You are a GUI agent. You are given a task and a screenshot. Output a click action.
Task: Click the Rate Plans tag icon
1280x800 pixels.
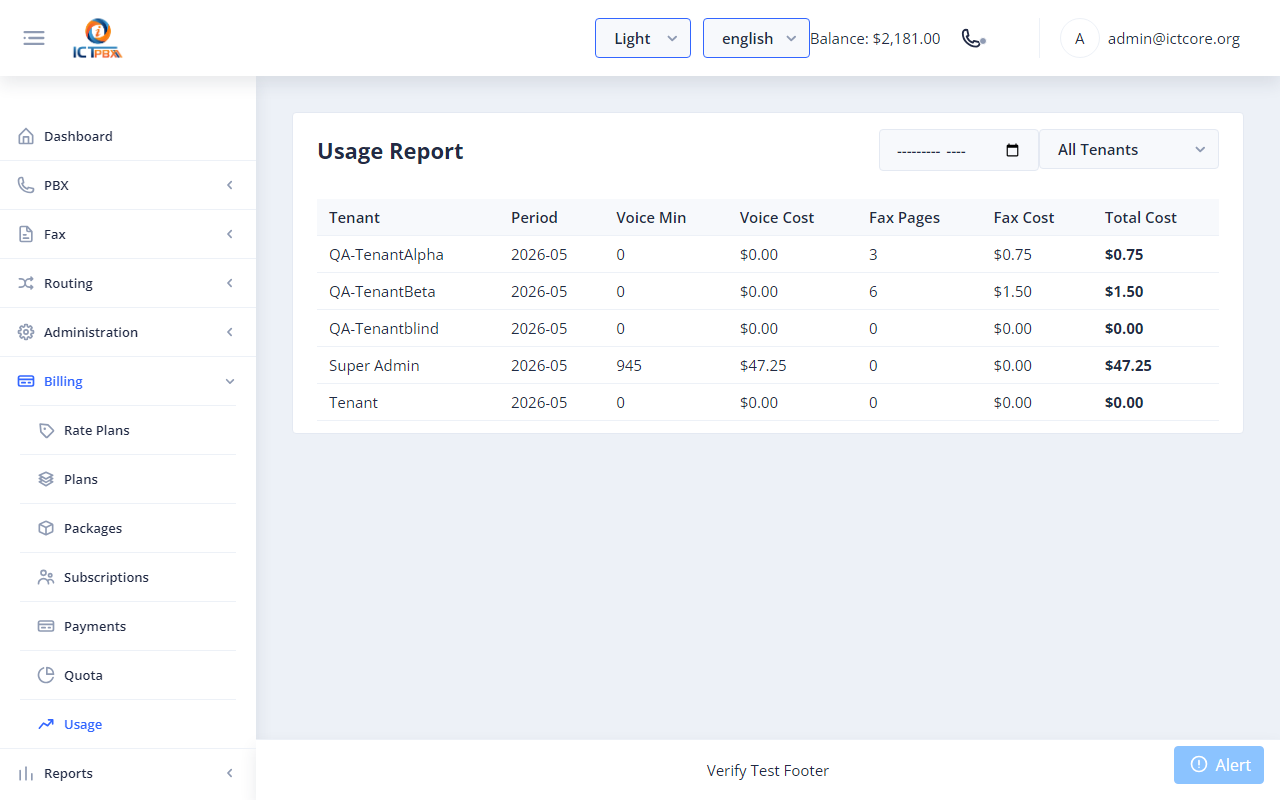[46, 430]
